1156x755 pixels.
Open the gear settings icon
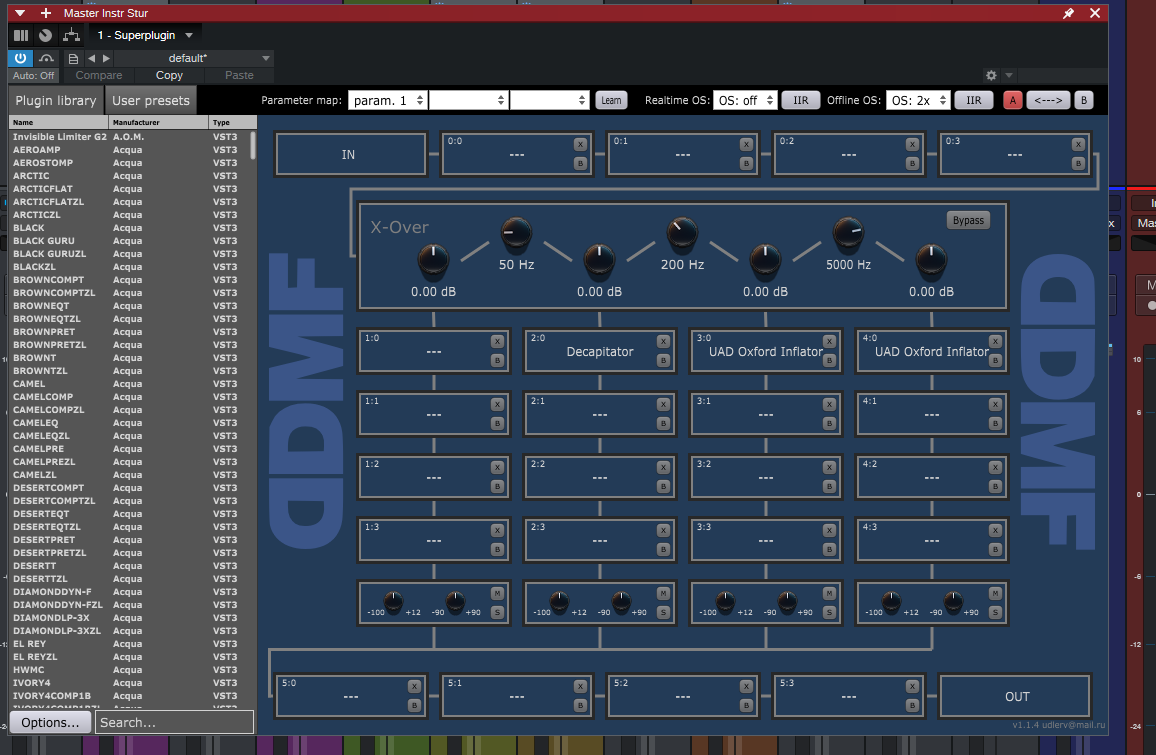tap(991, 75)
